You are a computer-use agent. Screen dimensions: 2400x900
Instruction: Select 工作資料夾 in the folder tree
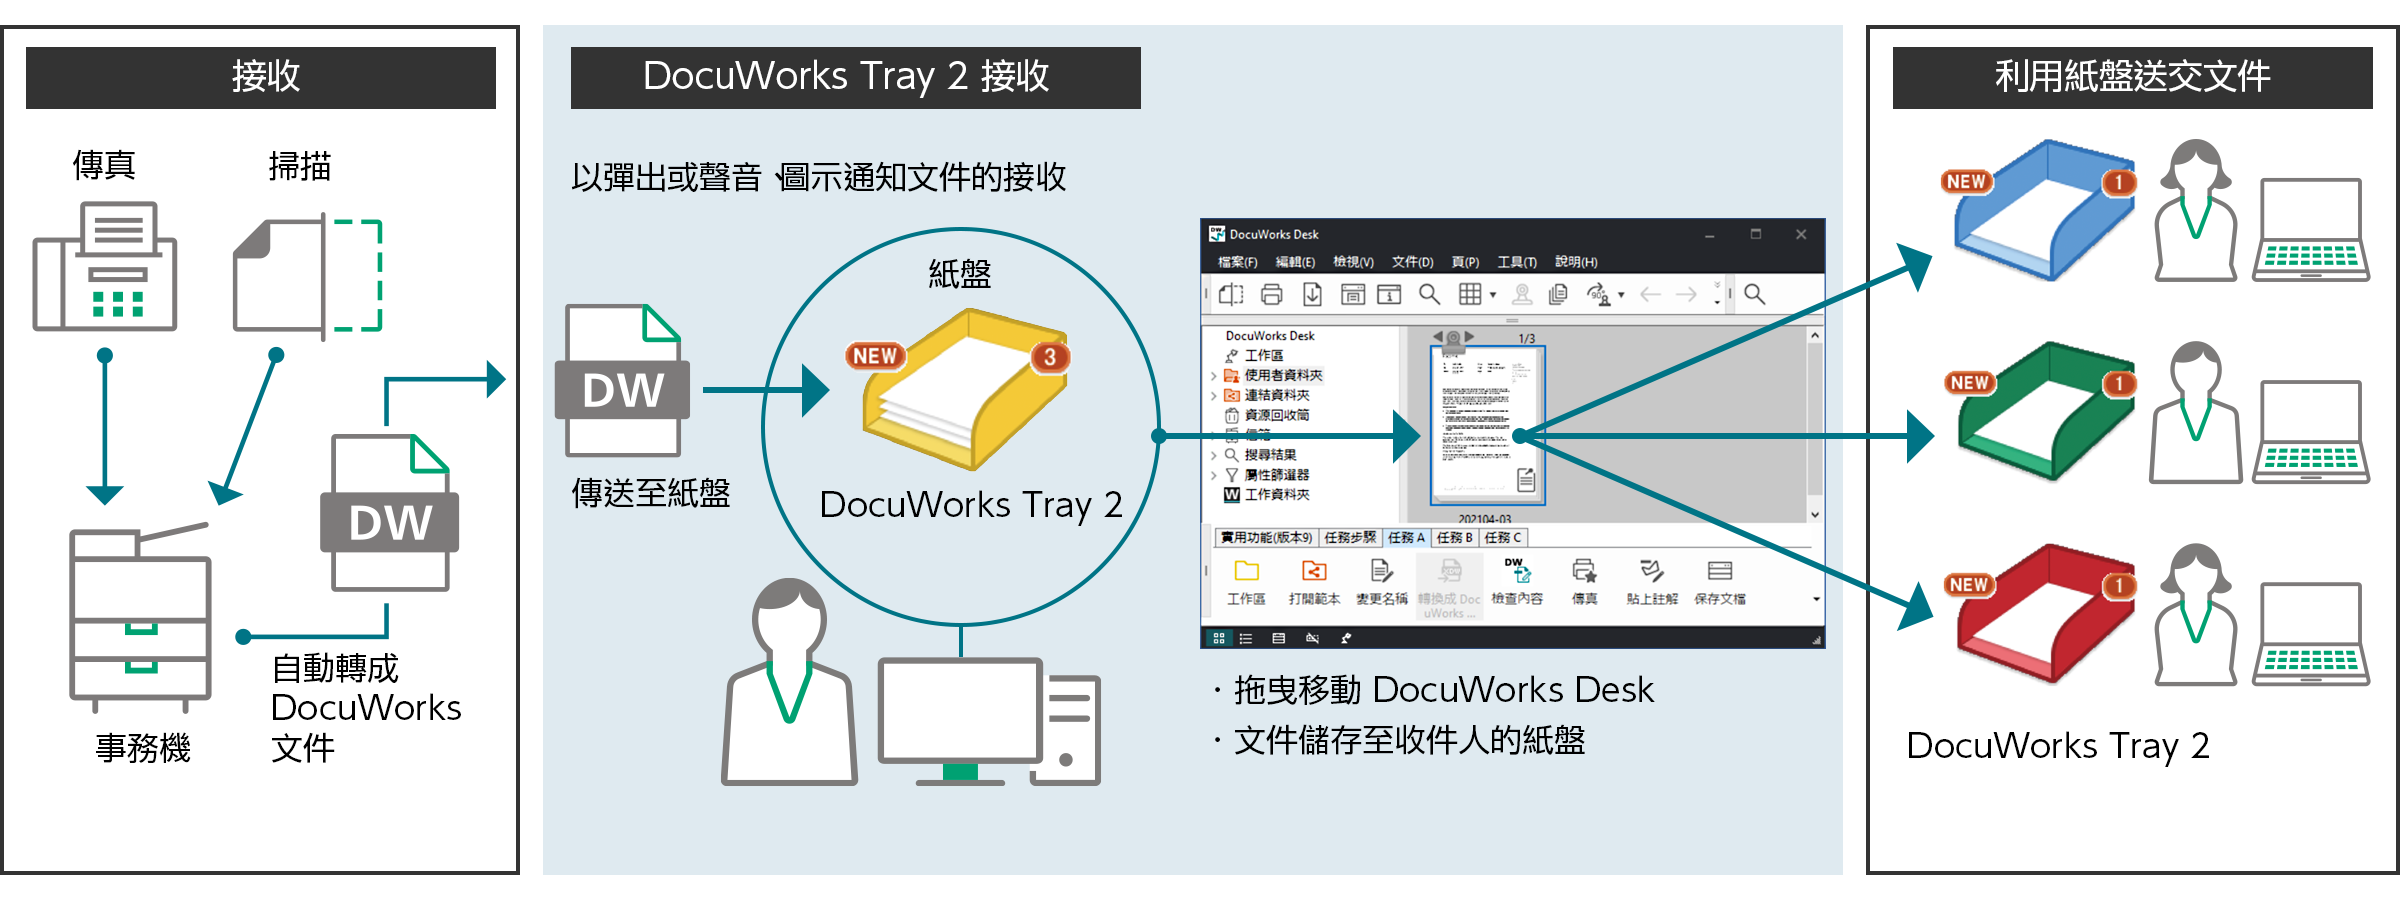coord(1276,495)
